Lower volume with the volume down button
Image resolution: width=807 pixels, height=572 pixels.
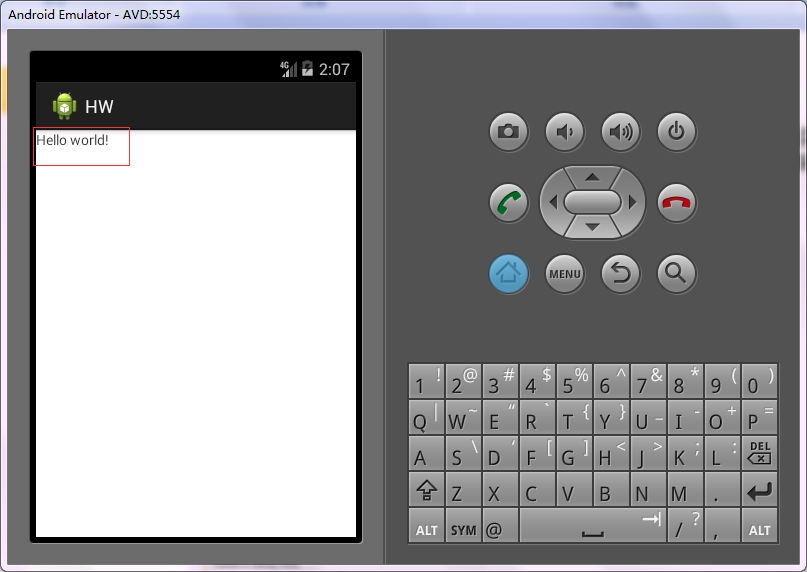(x=565, y=132)
